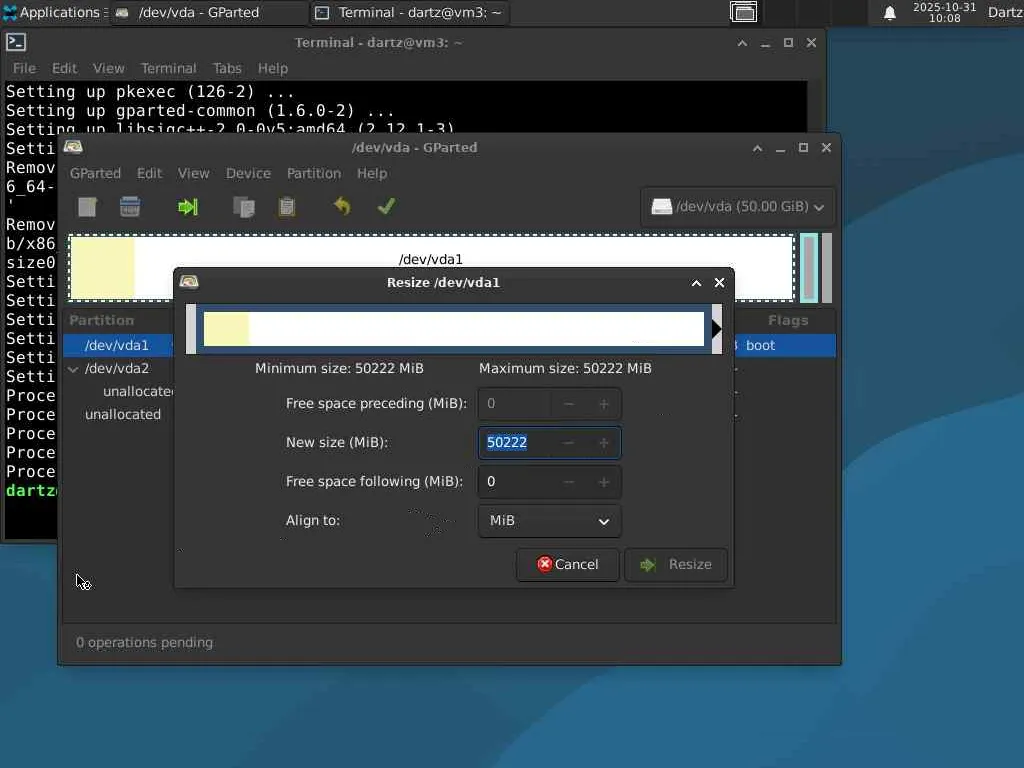Open the Help menu in Terminal window
The image size is (1024, 768).
tap(272, 68)
